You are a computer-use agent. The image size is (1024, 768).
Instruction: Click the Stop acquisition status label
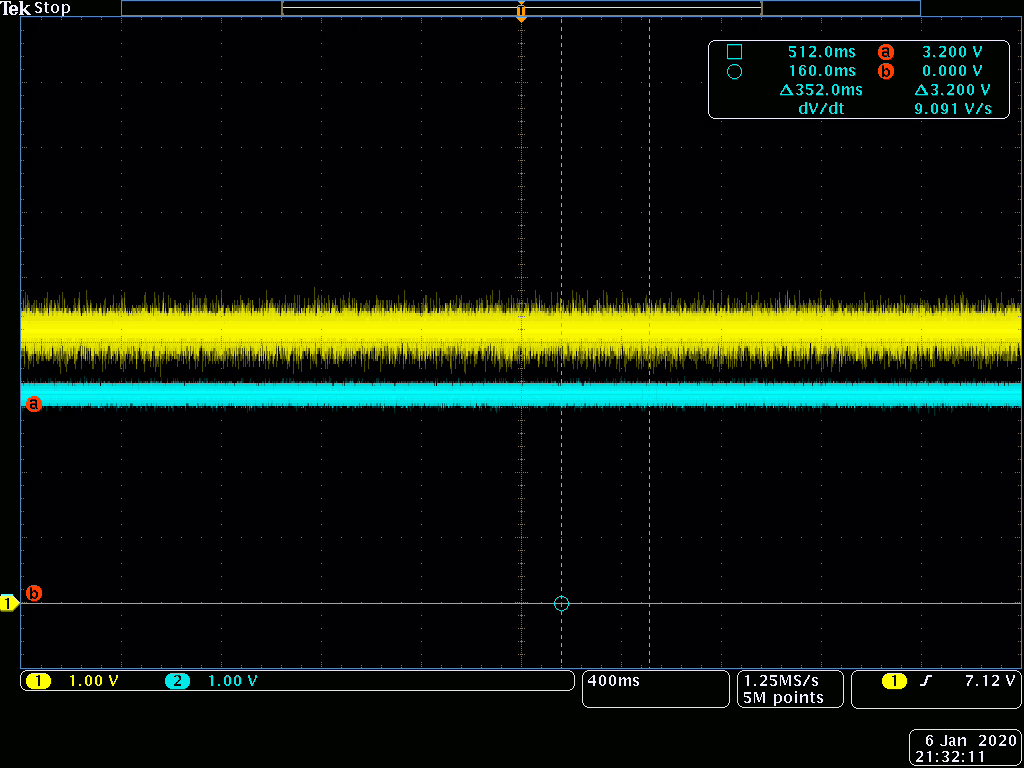click(53, 8)
